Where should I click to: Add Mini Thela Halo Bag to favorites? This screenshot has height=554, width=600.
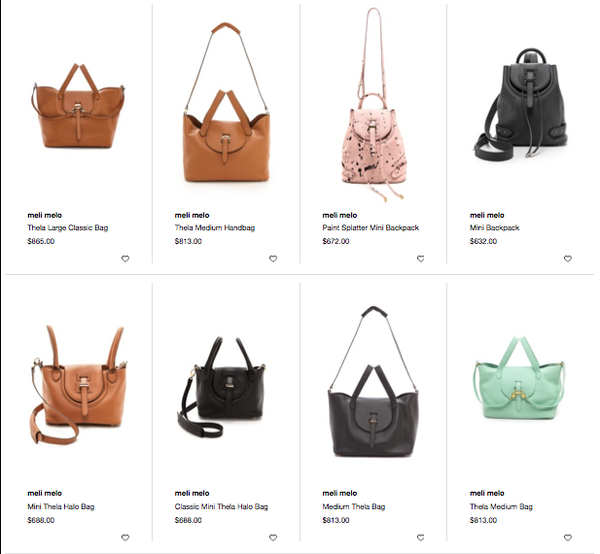pyautogui.click(x=125, y=538)
